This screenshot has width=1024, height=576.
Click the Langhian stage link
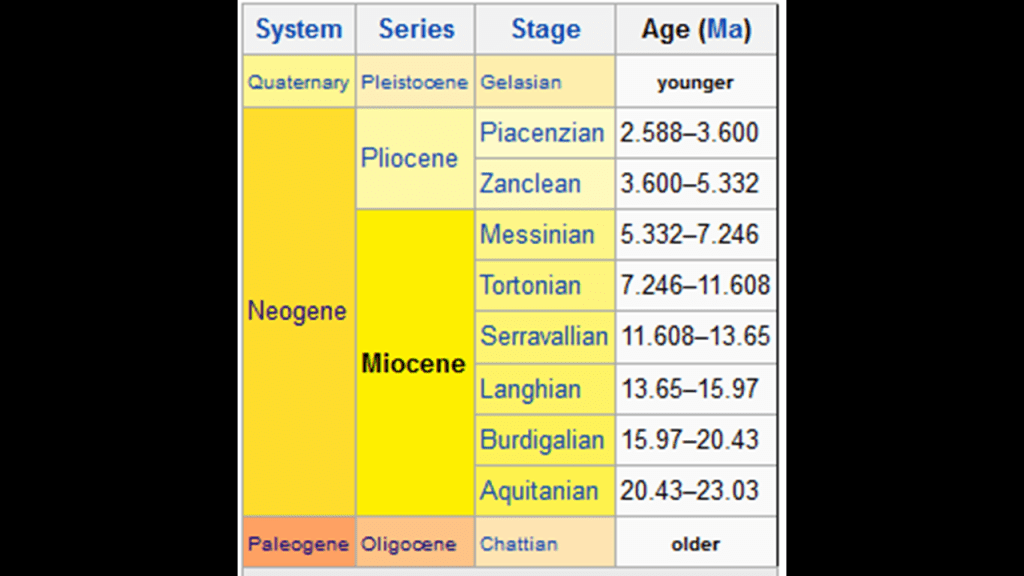pos(530,389)
